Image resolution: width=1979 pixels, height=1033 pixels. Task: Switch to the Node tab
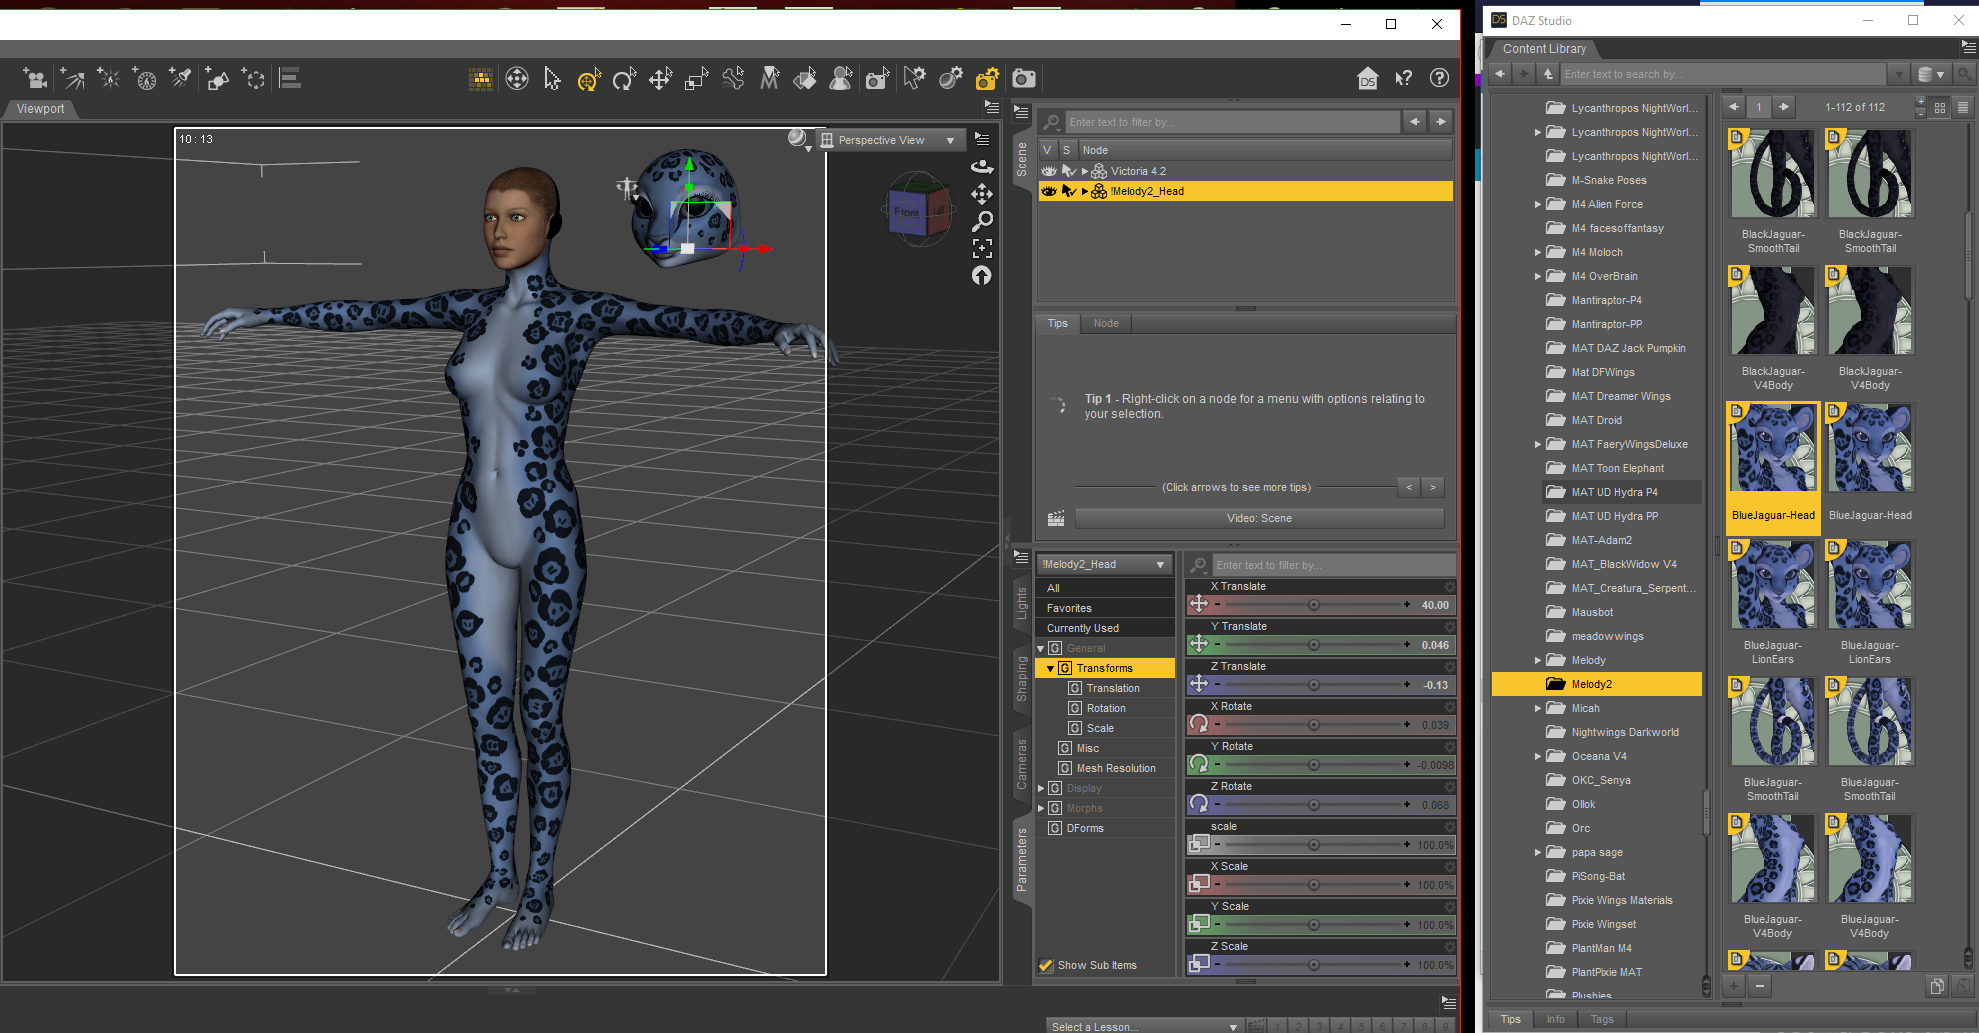coord(1105,323)
